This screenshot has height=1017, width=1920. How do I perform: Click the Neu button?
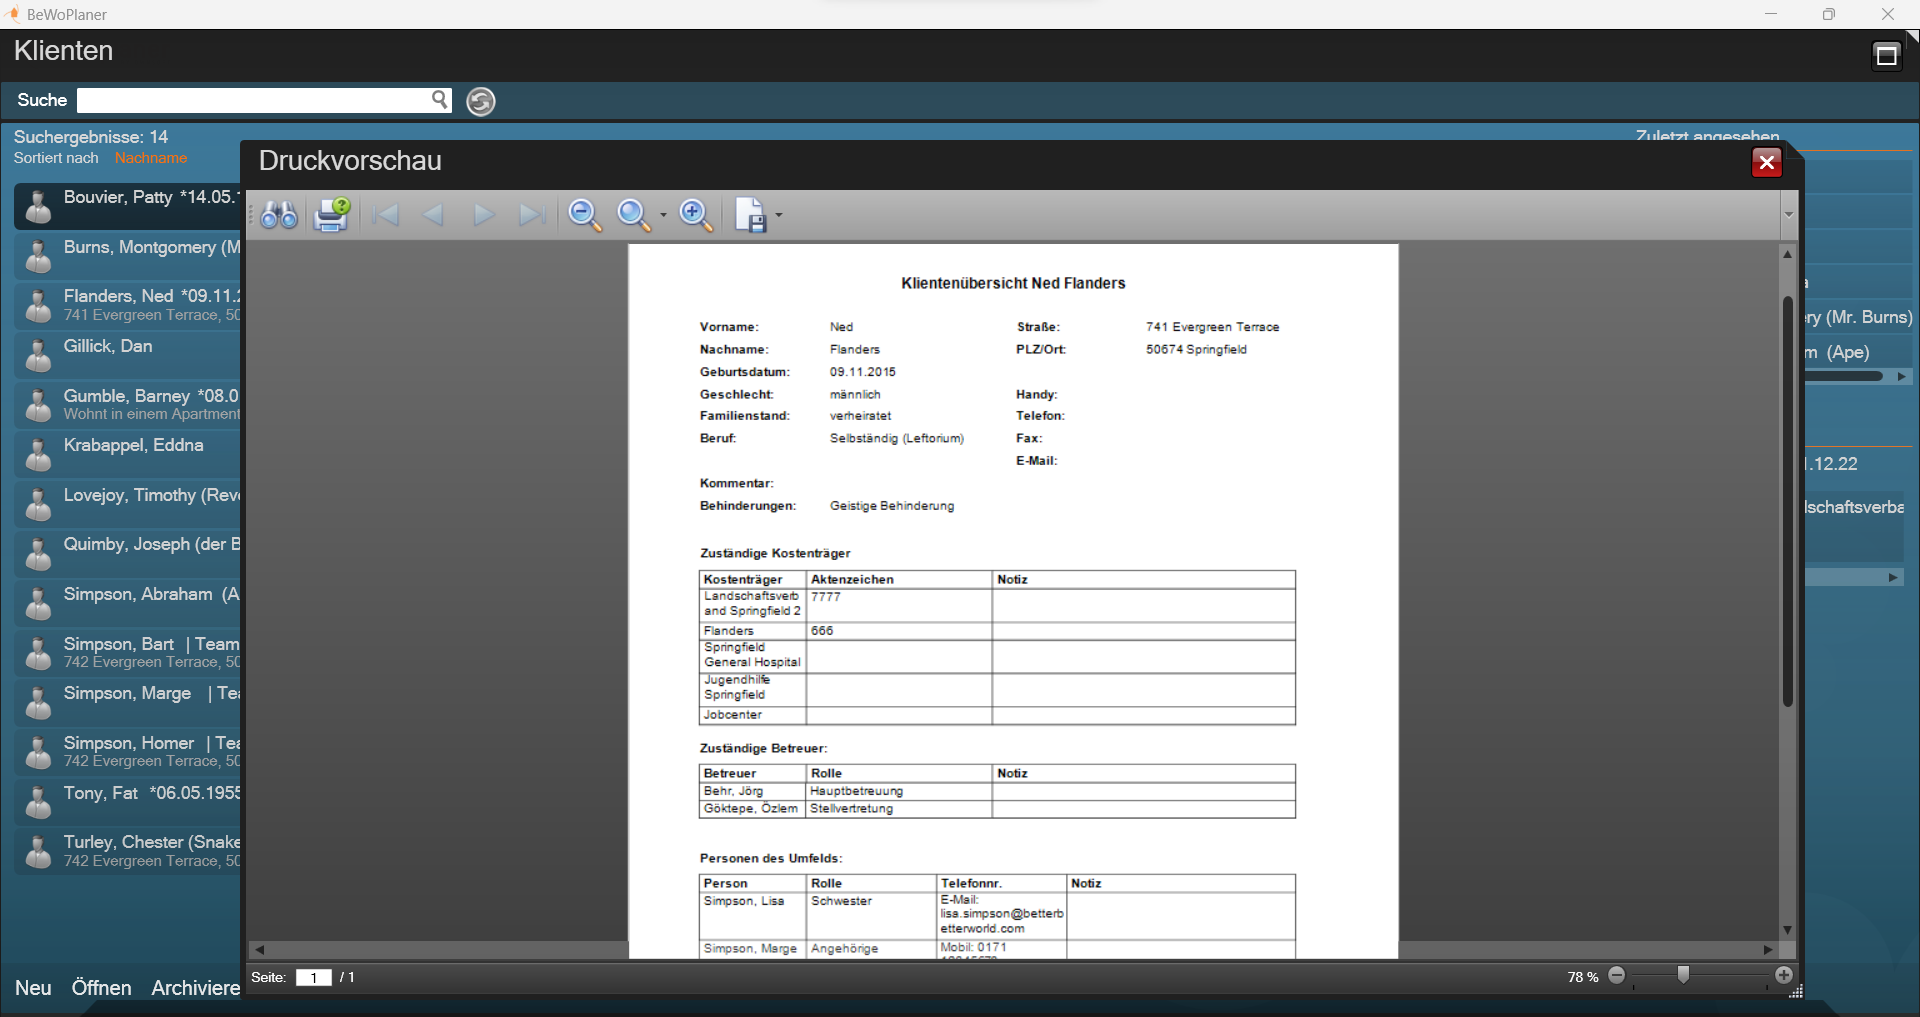coord(33,988)
